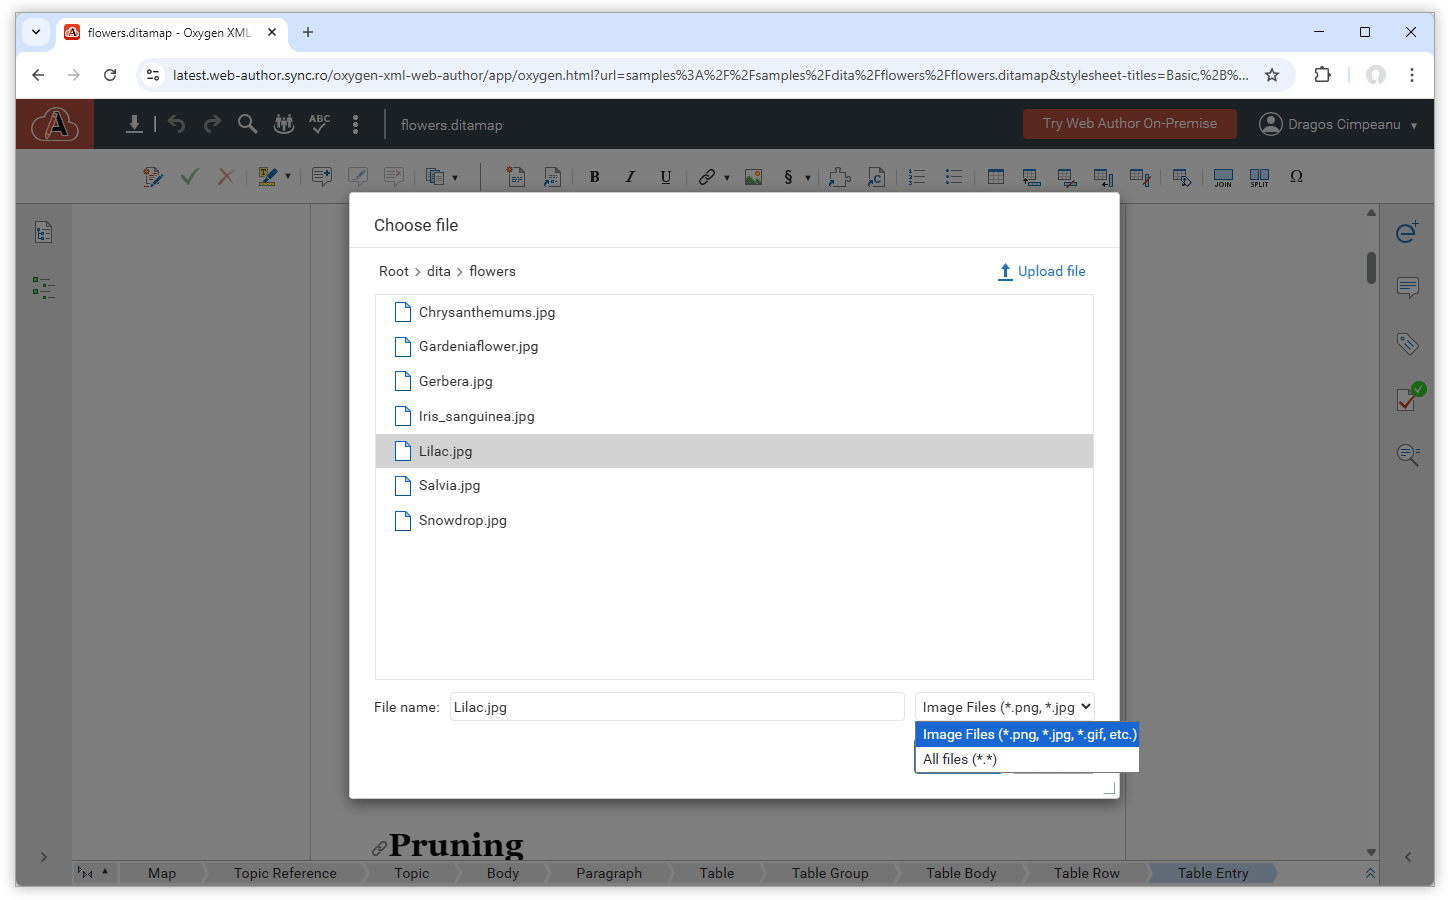
Task: Go to Root in the breadcrumb
Action: [x=393, y=271]
